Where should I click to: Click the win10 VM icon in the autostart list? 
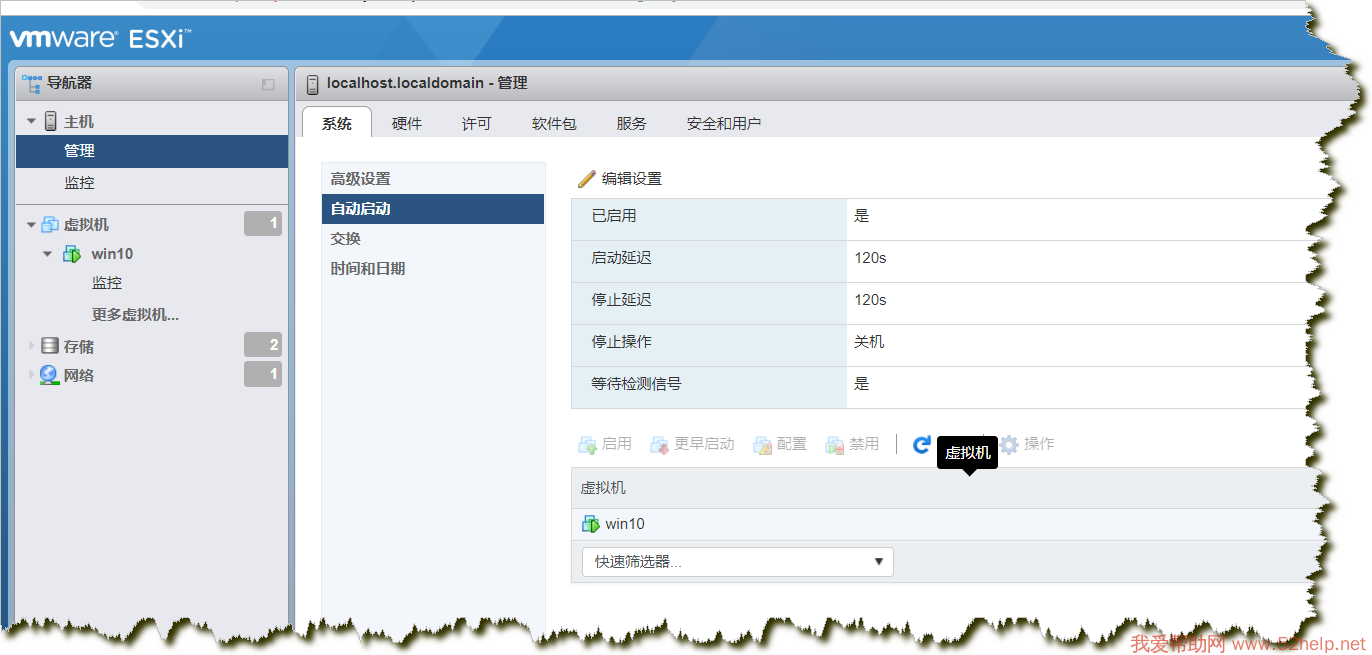(x=591, y=524)
